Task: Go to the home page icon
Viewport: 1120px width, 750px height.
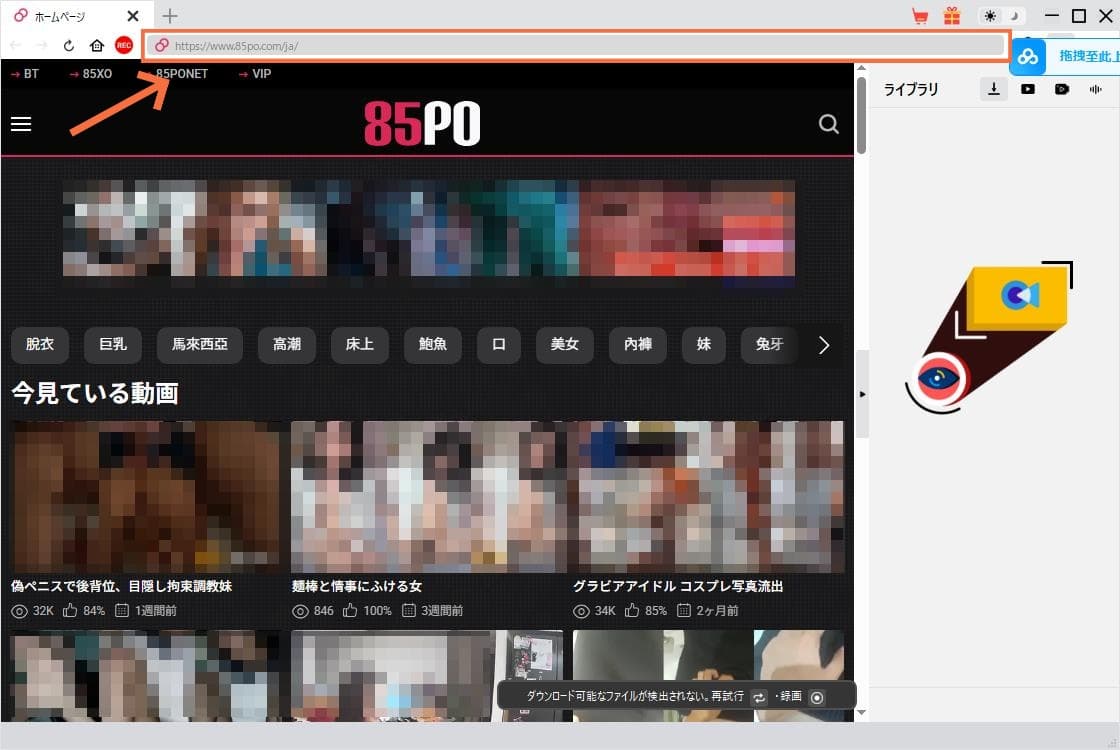Action: [96, 46]
